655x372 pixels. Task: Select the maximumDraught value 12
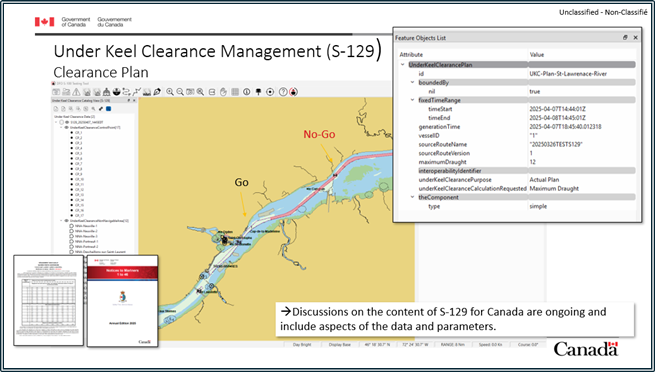(x=534, y=162)
